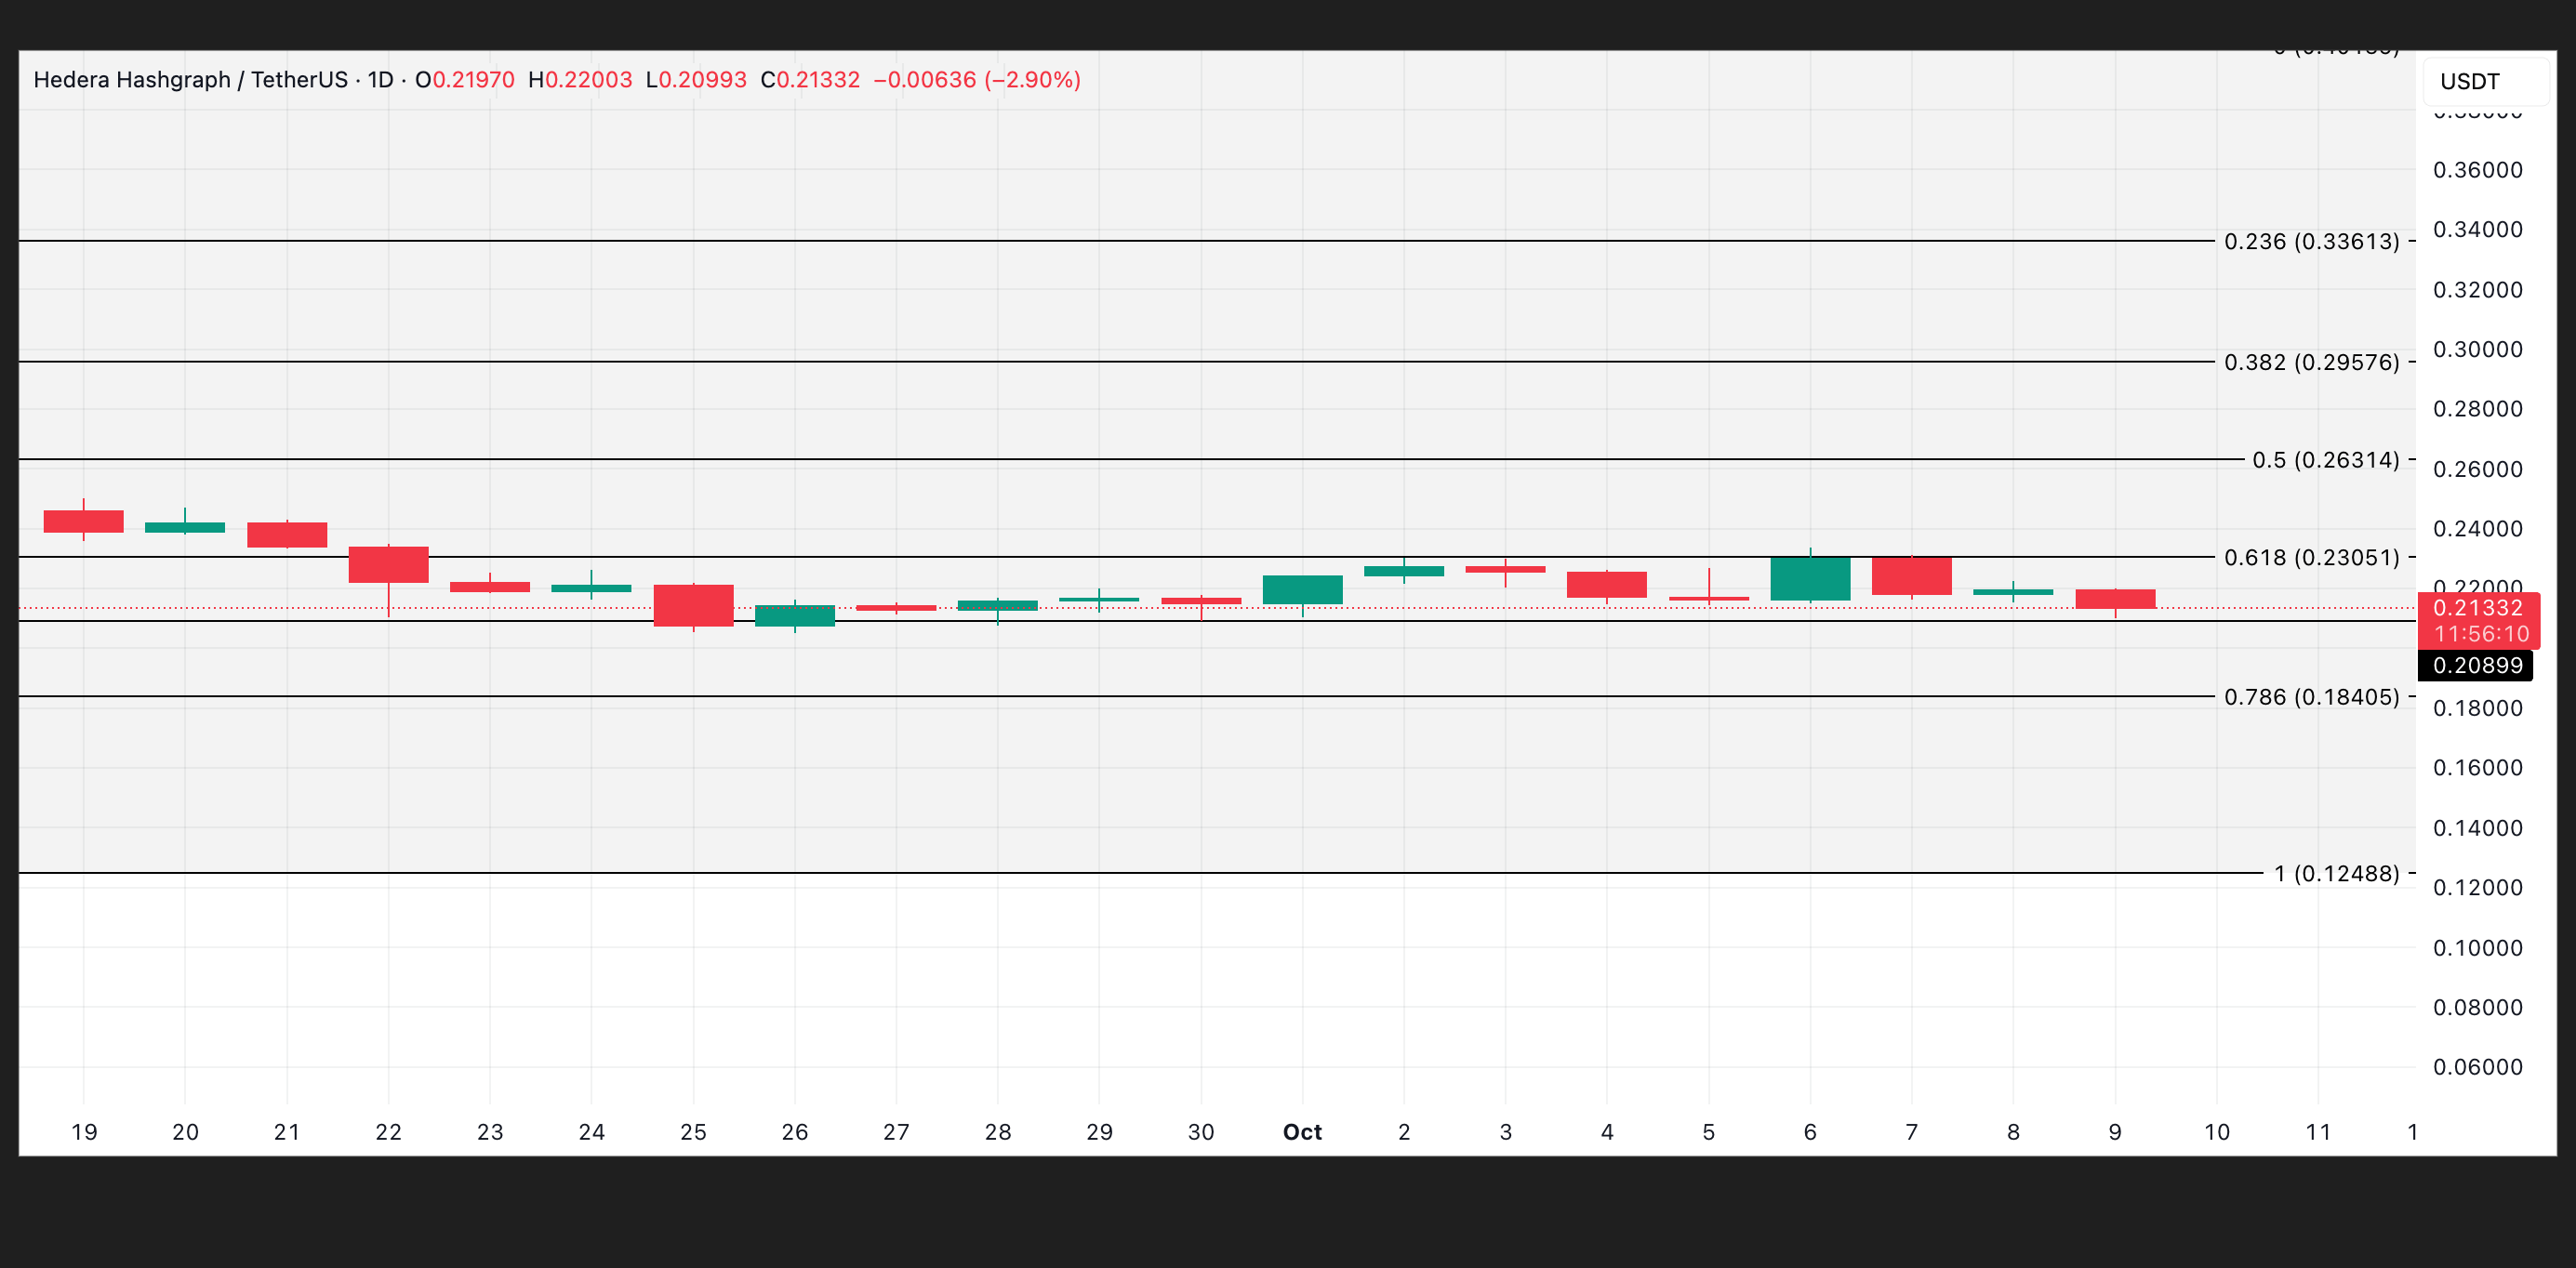Select the 0.382 (0.29576) Fibonacci level label
Screen dimensions: 2576x1268
2310,363
